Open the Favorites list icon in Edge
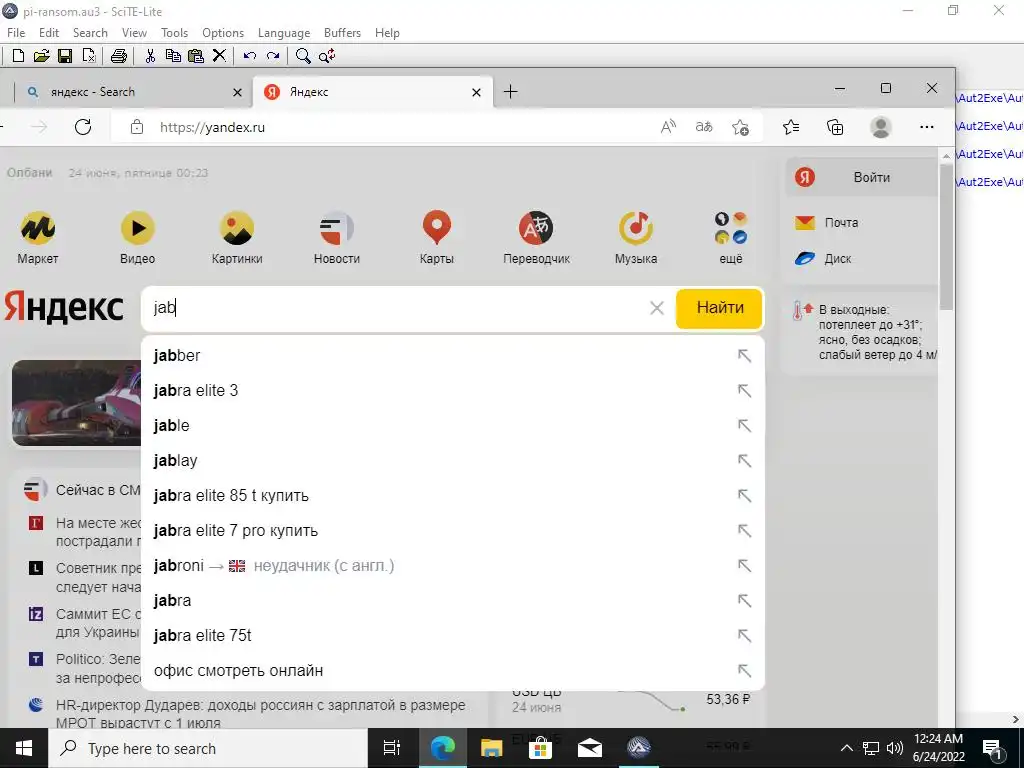This screenshot has height=768, width=1024. point(791,127)
